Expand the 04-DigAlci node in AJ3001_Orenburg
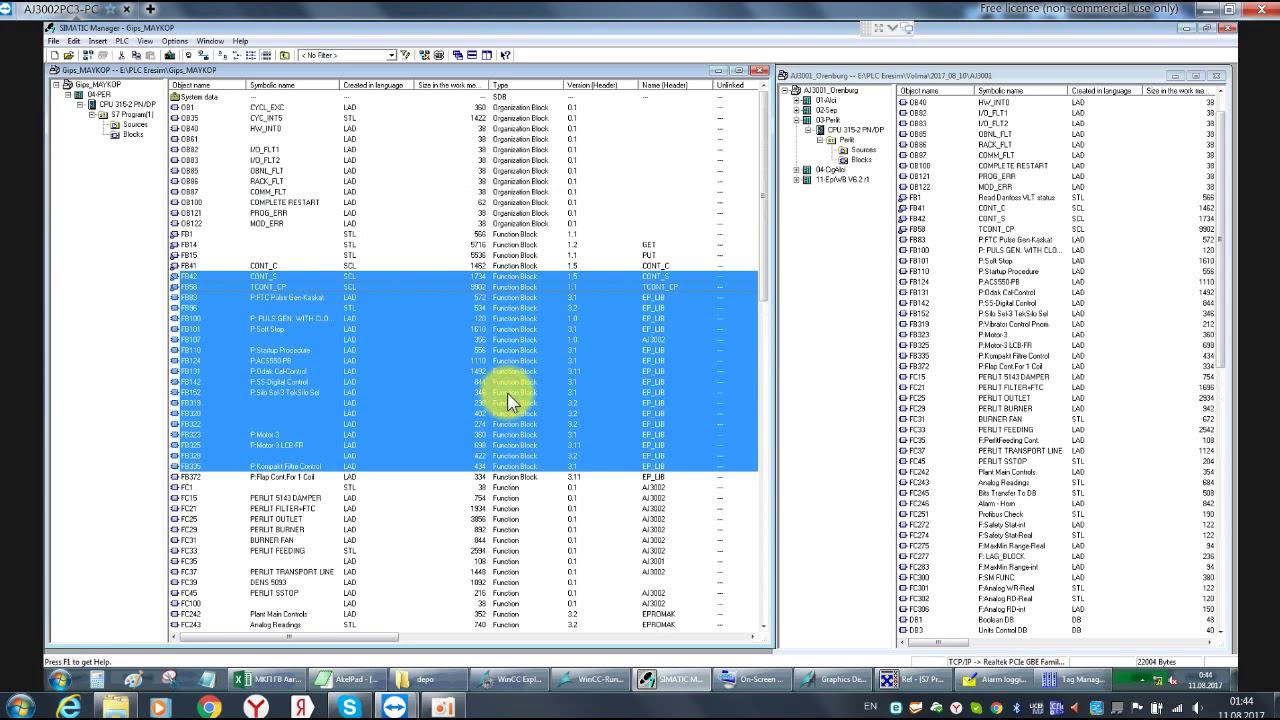Viewport: 1280px width, 720px height. point(796,170)
